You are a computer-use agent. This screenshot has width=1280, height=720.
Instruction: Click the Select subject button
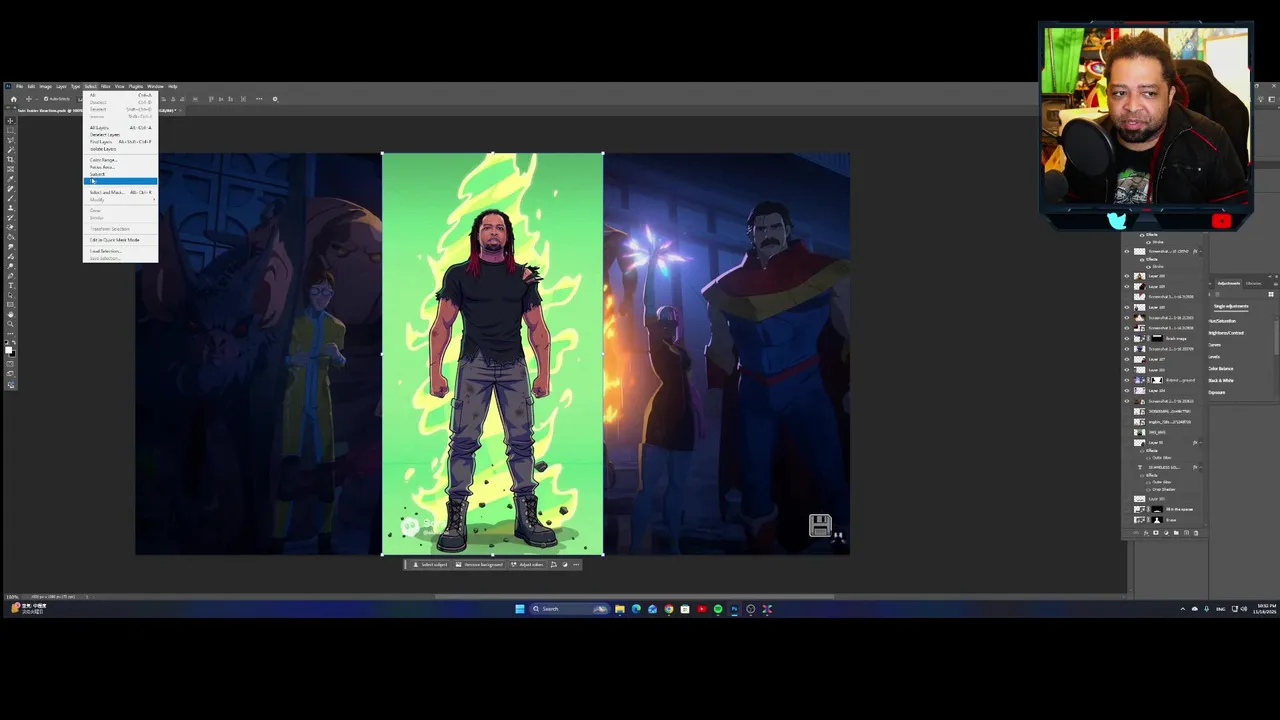pos(430,565)
